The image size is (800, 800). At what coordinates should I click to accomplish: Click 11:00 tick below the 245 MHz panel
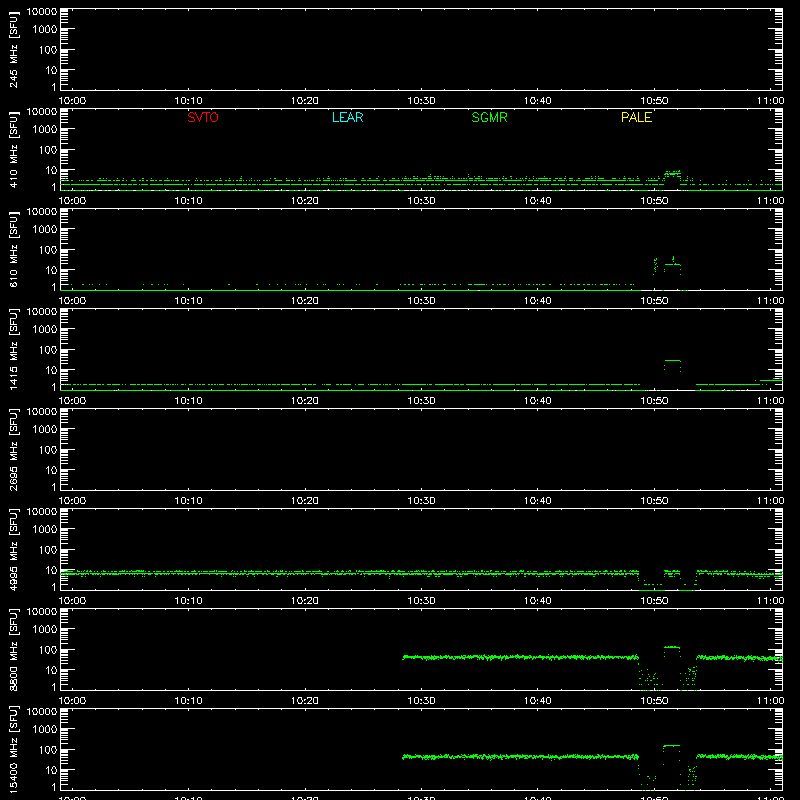coord(770,101)
